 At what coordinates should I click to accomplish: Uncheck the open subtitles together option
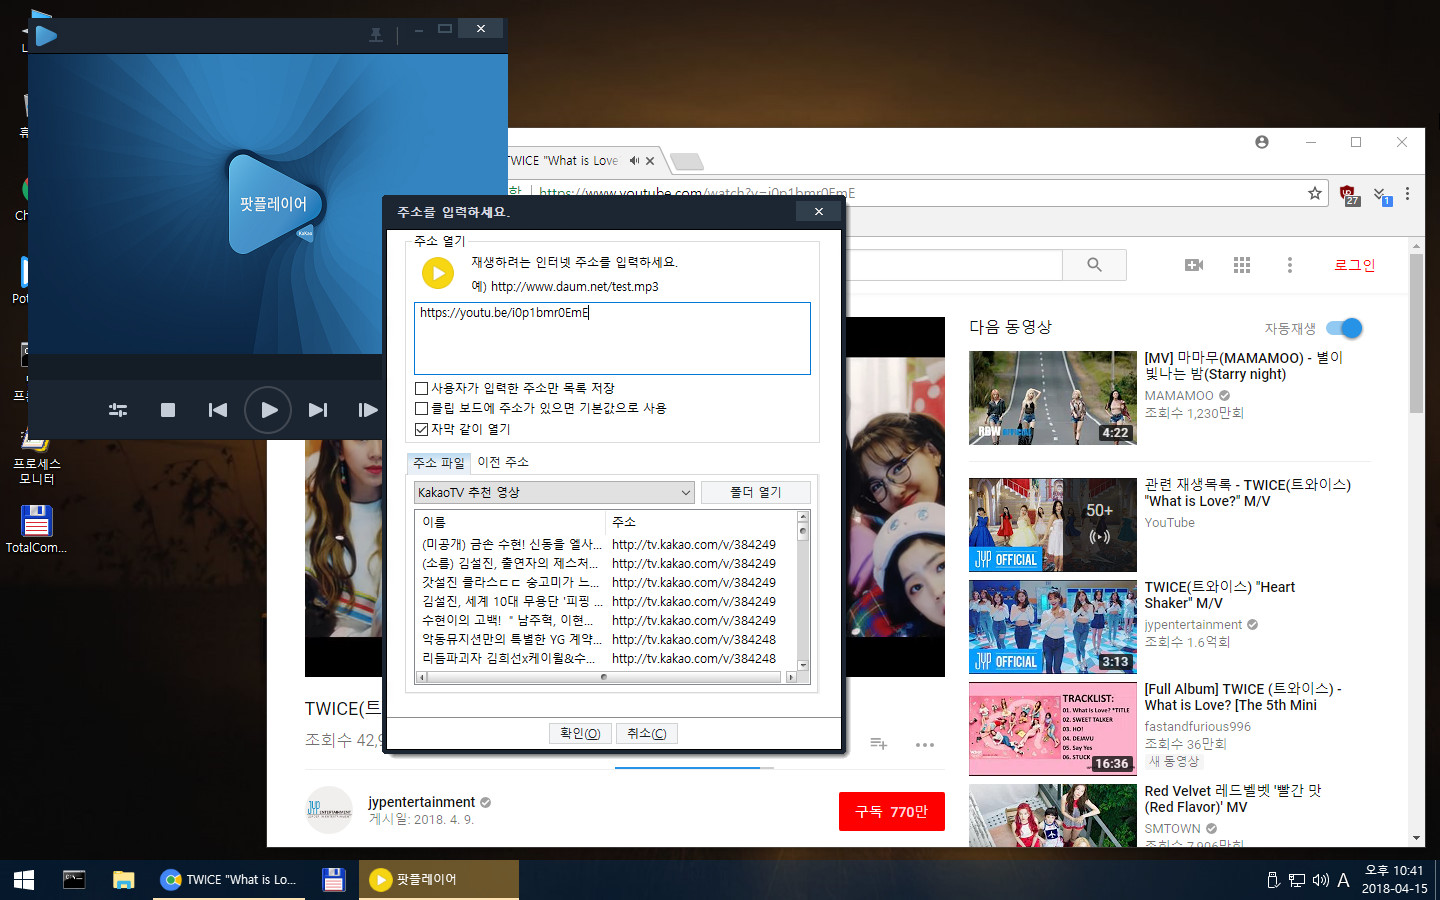pos(421,429)
